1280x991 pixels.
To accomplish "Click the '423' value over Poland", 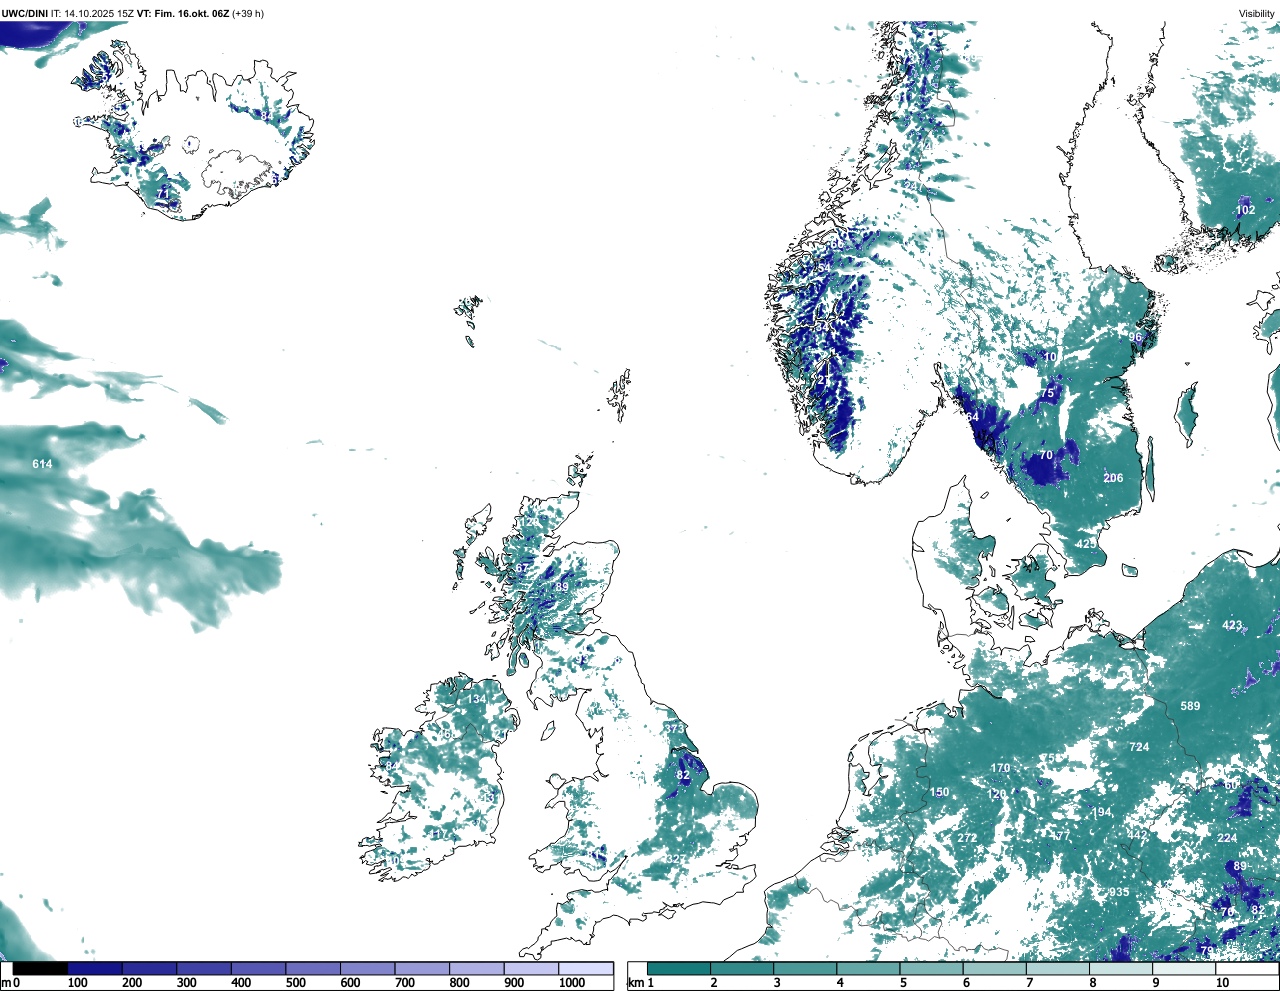I will click(x=1232, y=625).
